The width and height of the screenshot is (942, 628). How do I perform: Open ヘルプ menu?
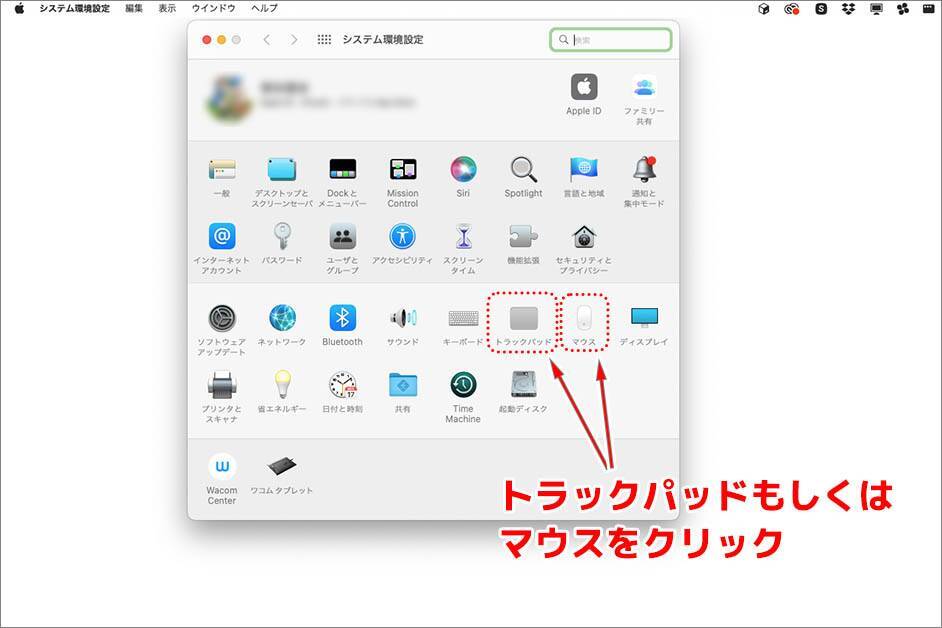264,8
